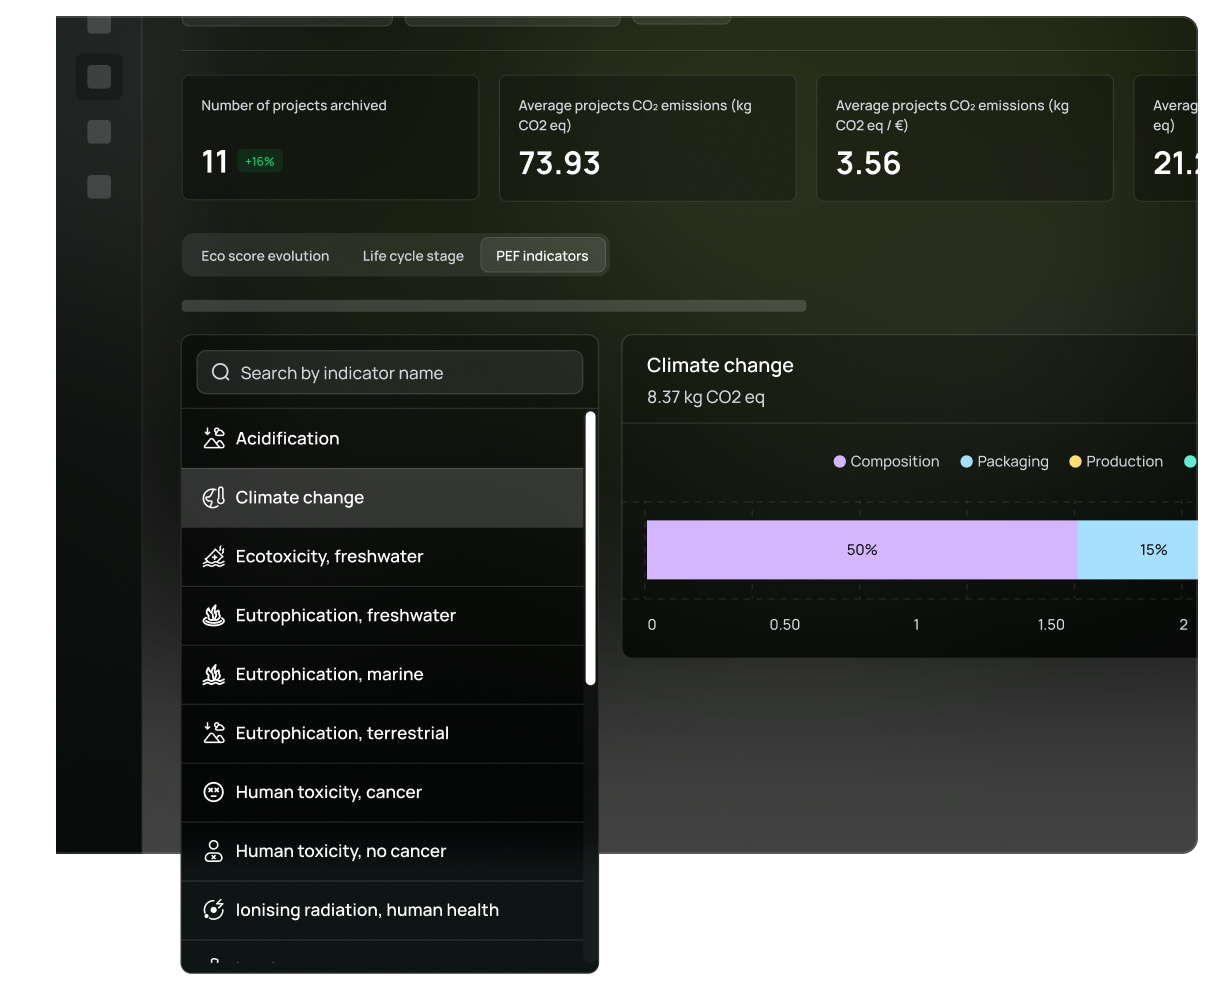Toggle the Composition legend item
Screen dimensions: 1208x1005
[886, 461]
